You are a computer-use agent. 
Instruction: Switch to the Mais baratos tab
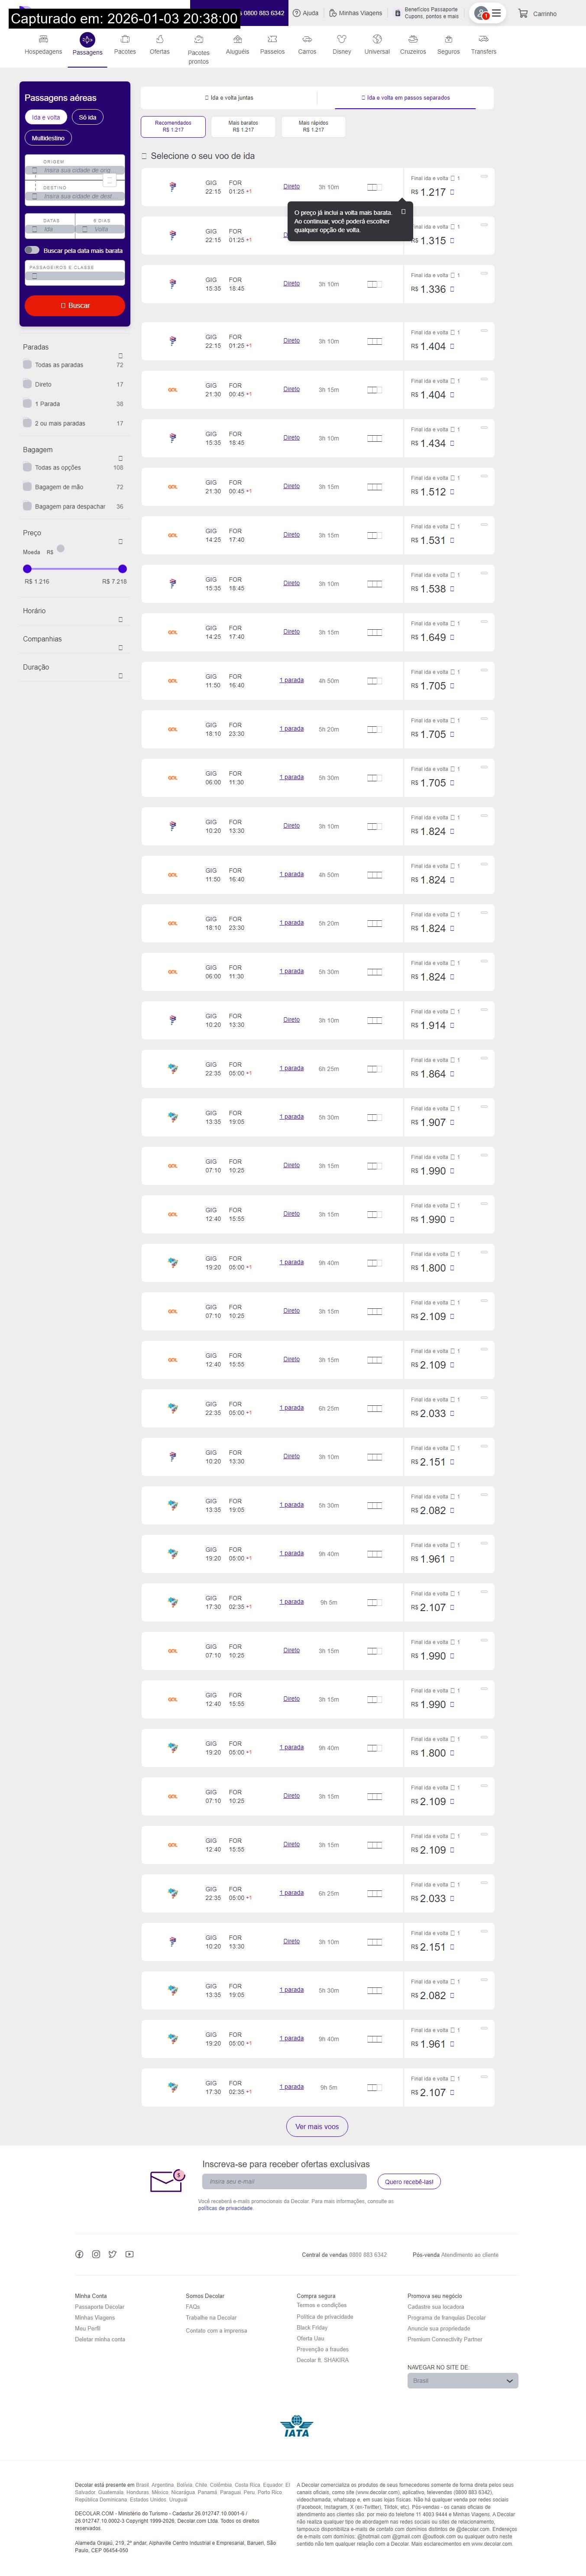(x=243, y=126)
